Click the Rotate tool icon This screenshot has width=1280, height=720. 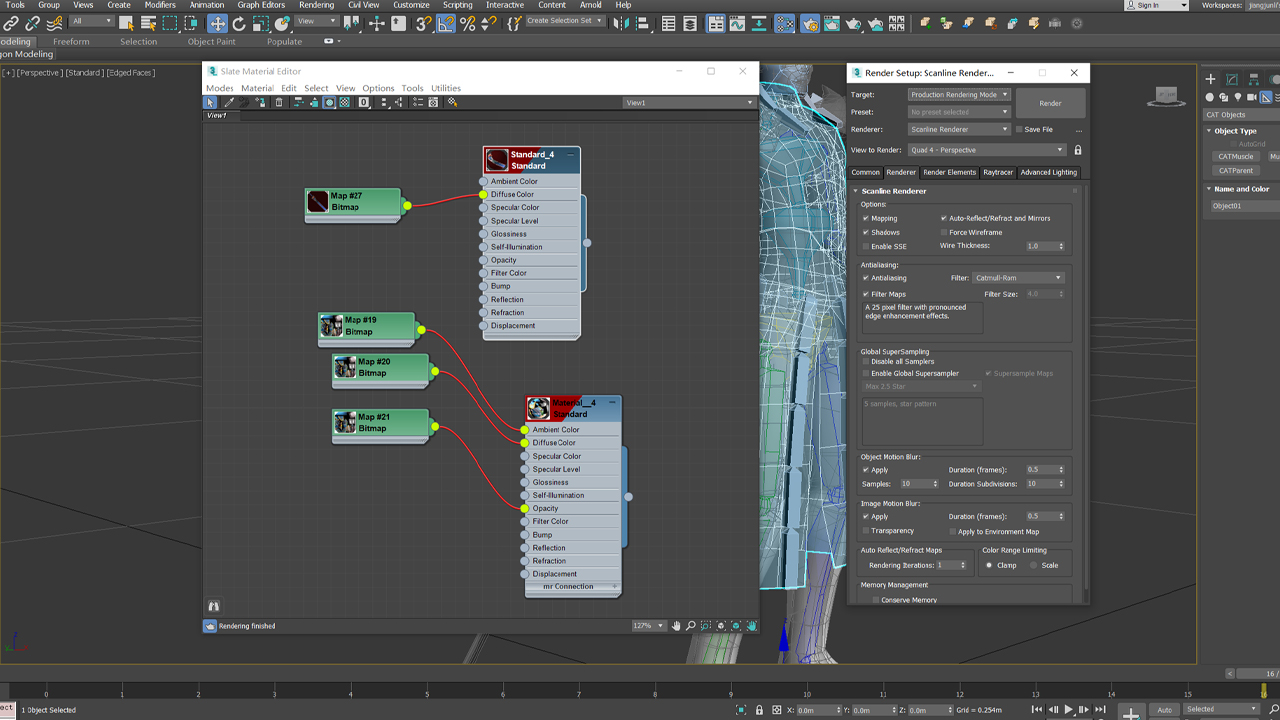(x=239, y=23)
